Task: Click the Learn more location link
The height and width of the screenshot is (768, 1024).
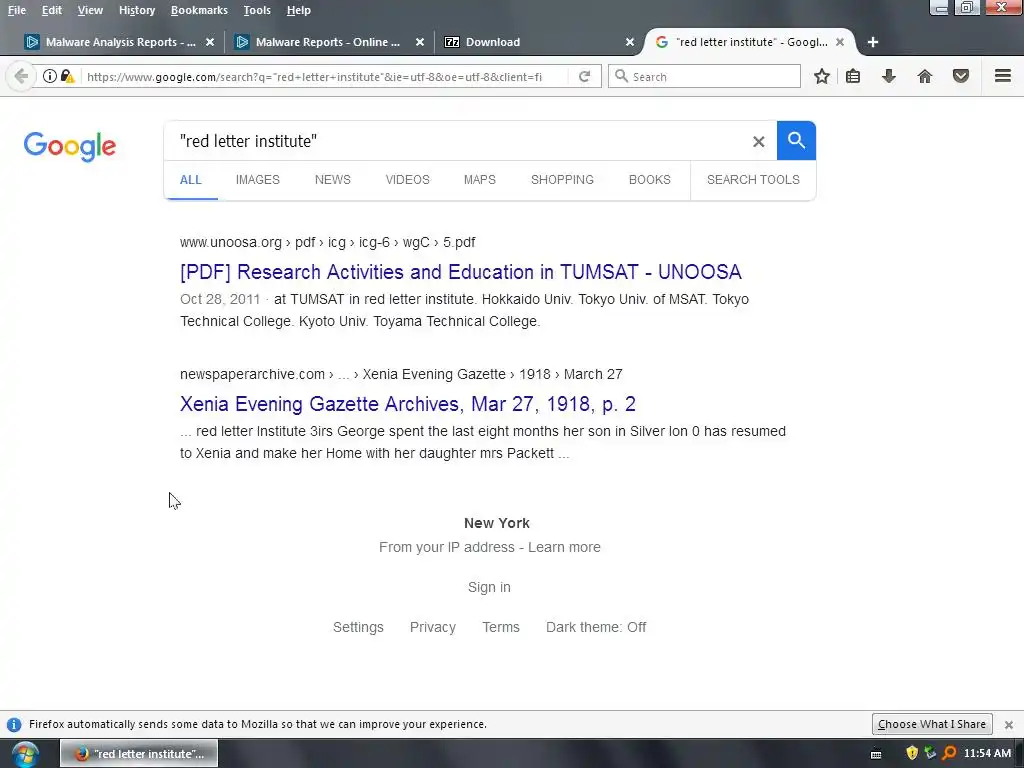Action: (564, 547)
